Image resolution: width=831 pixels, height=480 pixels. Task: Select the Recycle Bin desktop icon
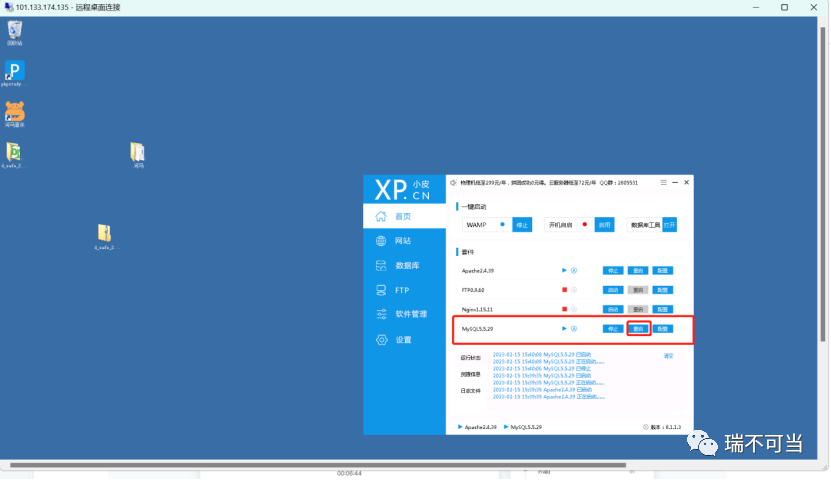pos(15,33)
